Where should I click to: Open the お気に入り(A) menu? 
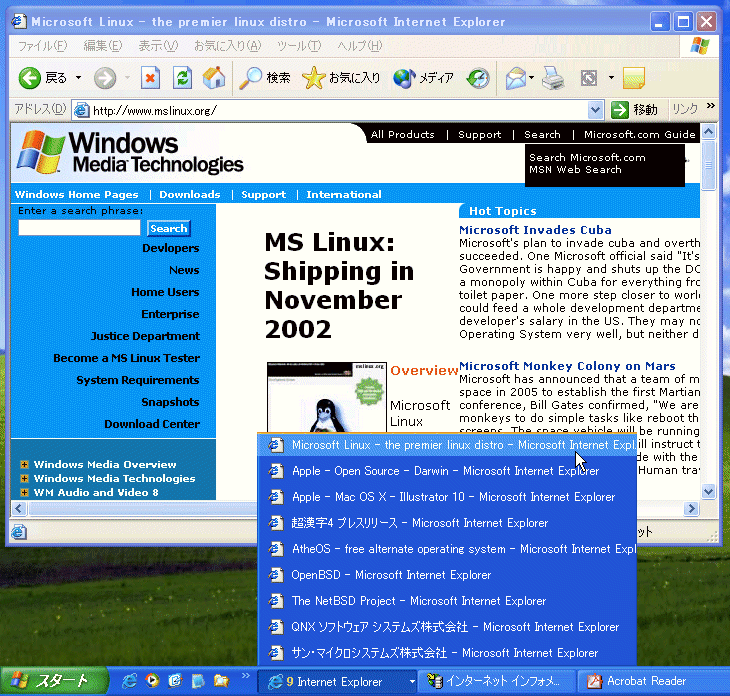click(x=228, y=46)
